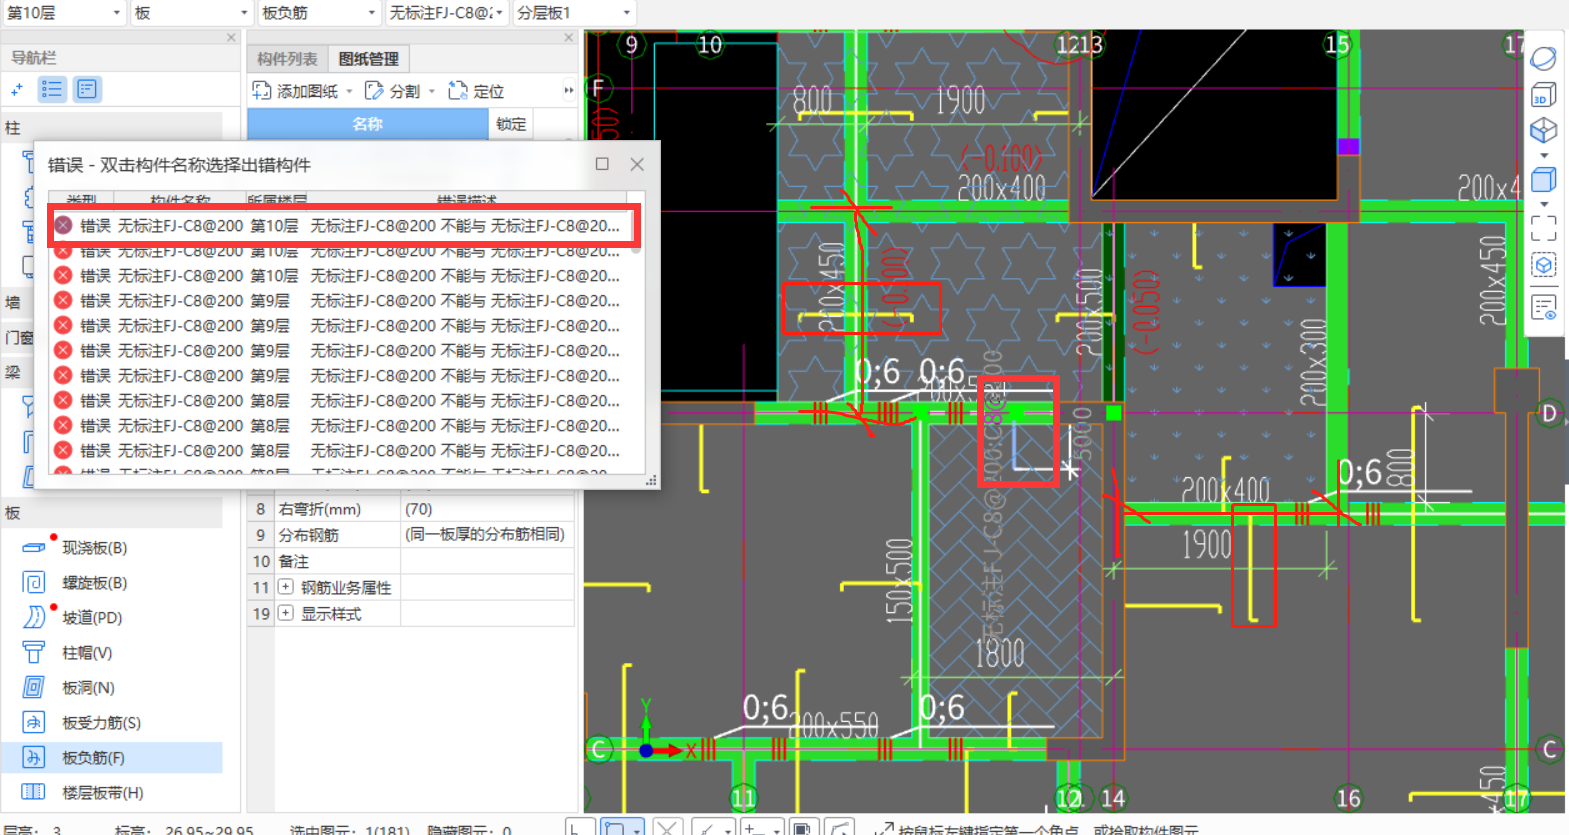Viewport: 1569px width, 835px height.
Task: Close the 错误 error dialog
Action: coord(637,164)
